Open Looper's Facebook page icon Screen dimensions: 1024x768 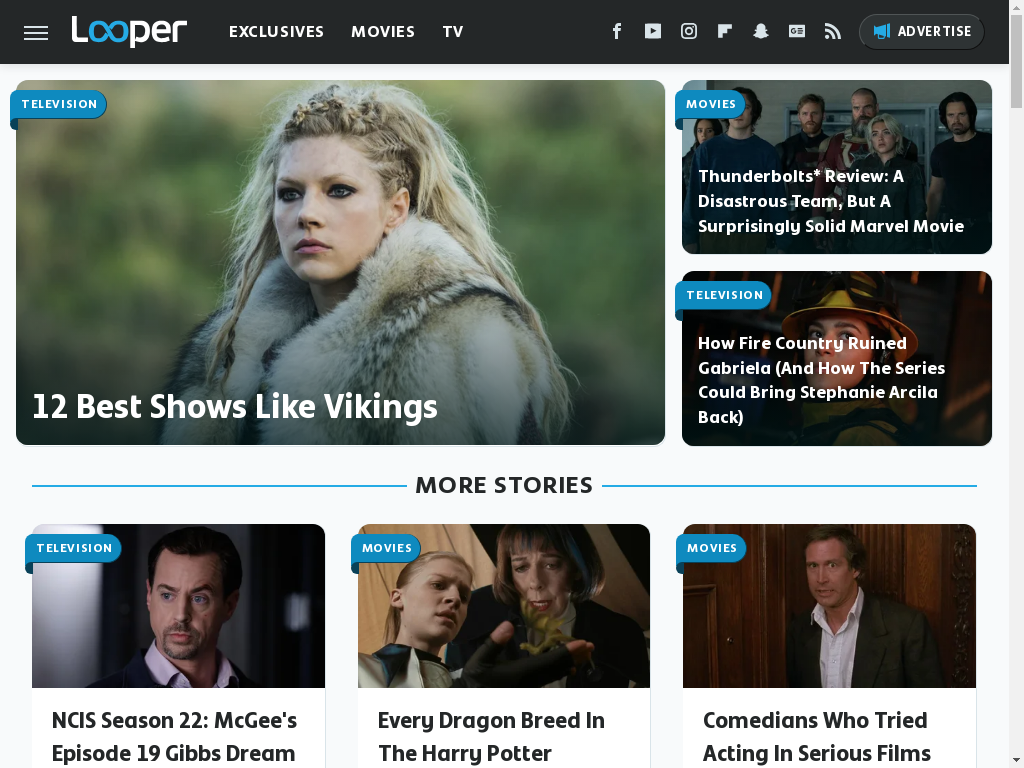click(x=616, y=31)
